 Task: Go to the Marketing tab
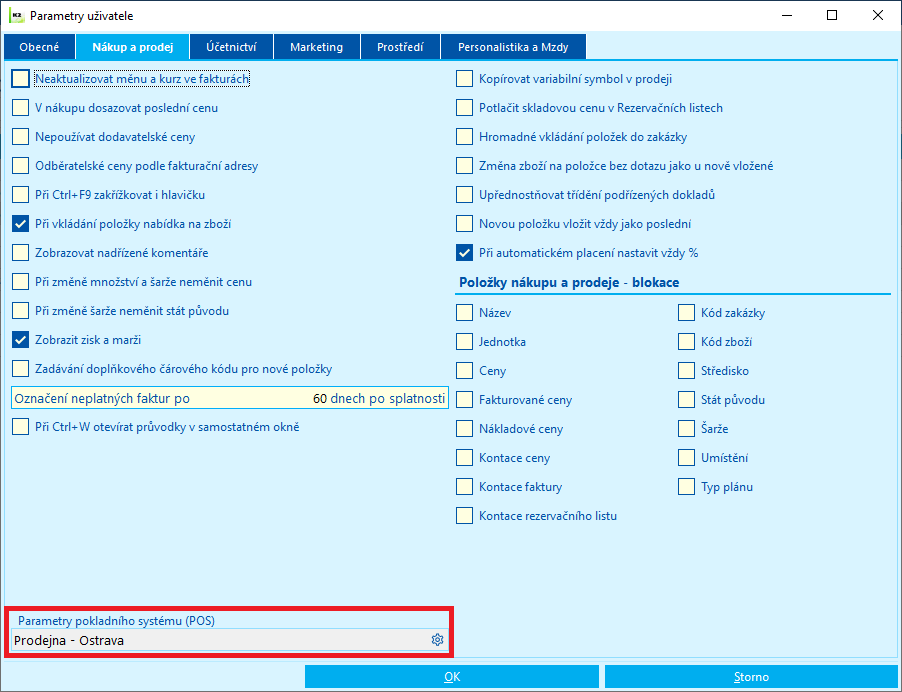tap(316, 47)
